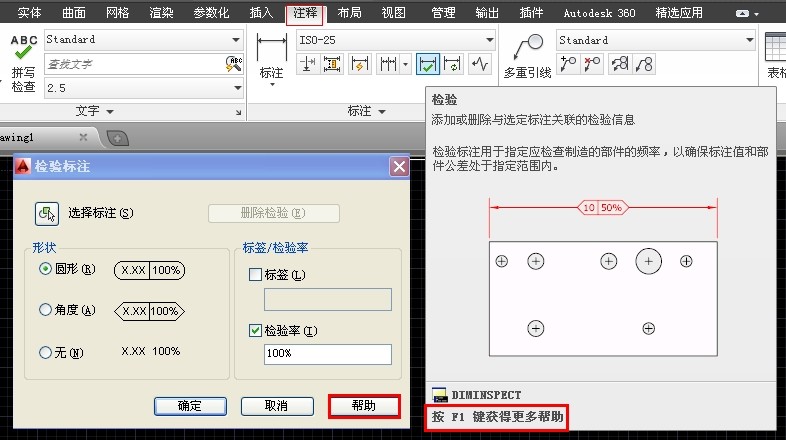Click the jogged linear dimension icon
Viewport: 786px width, 440px height.
point(480,64)
